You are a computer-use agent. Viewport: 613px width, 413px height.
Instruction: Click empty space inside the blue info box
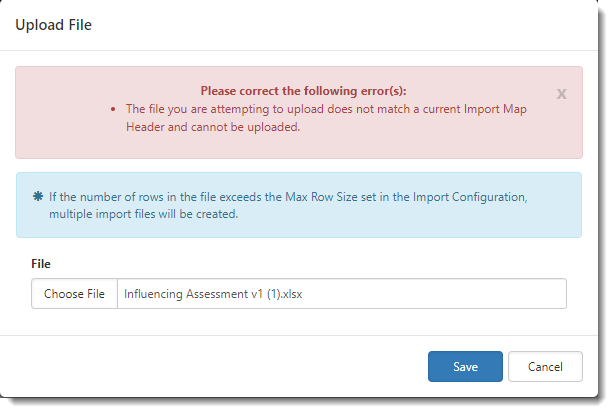(x=450, y=220)
